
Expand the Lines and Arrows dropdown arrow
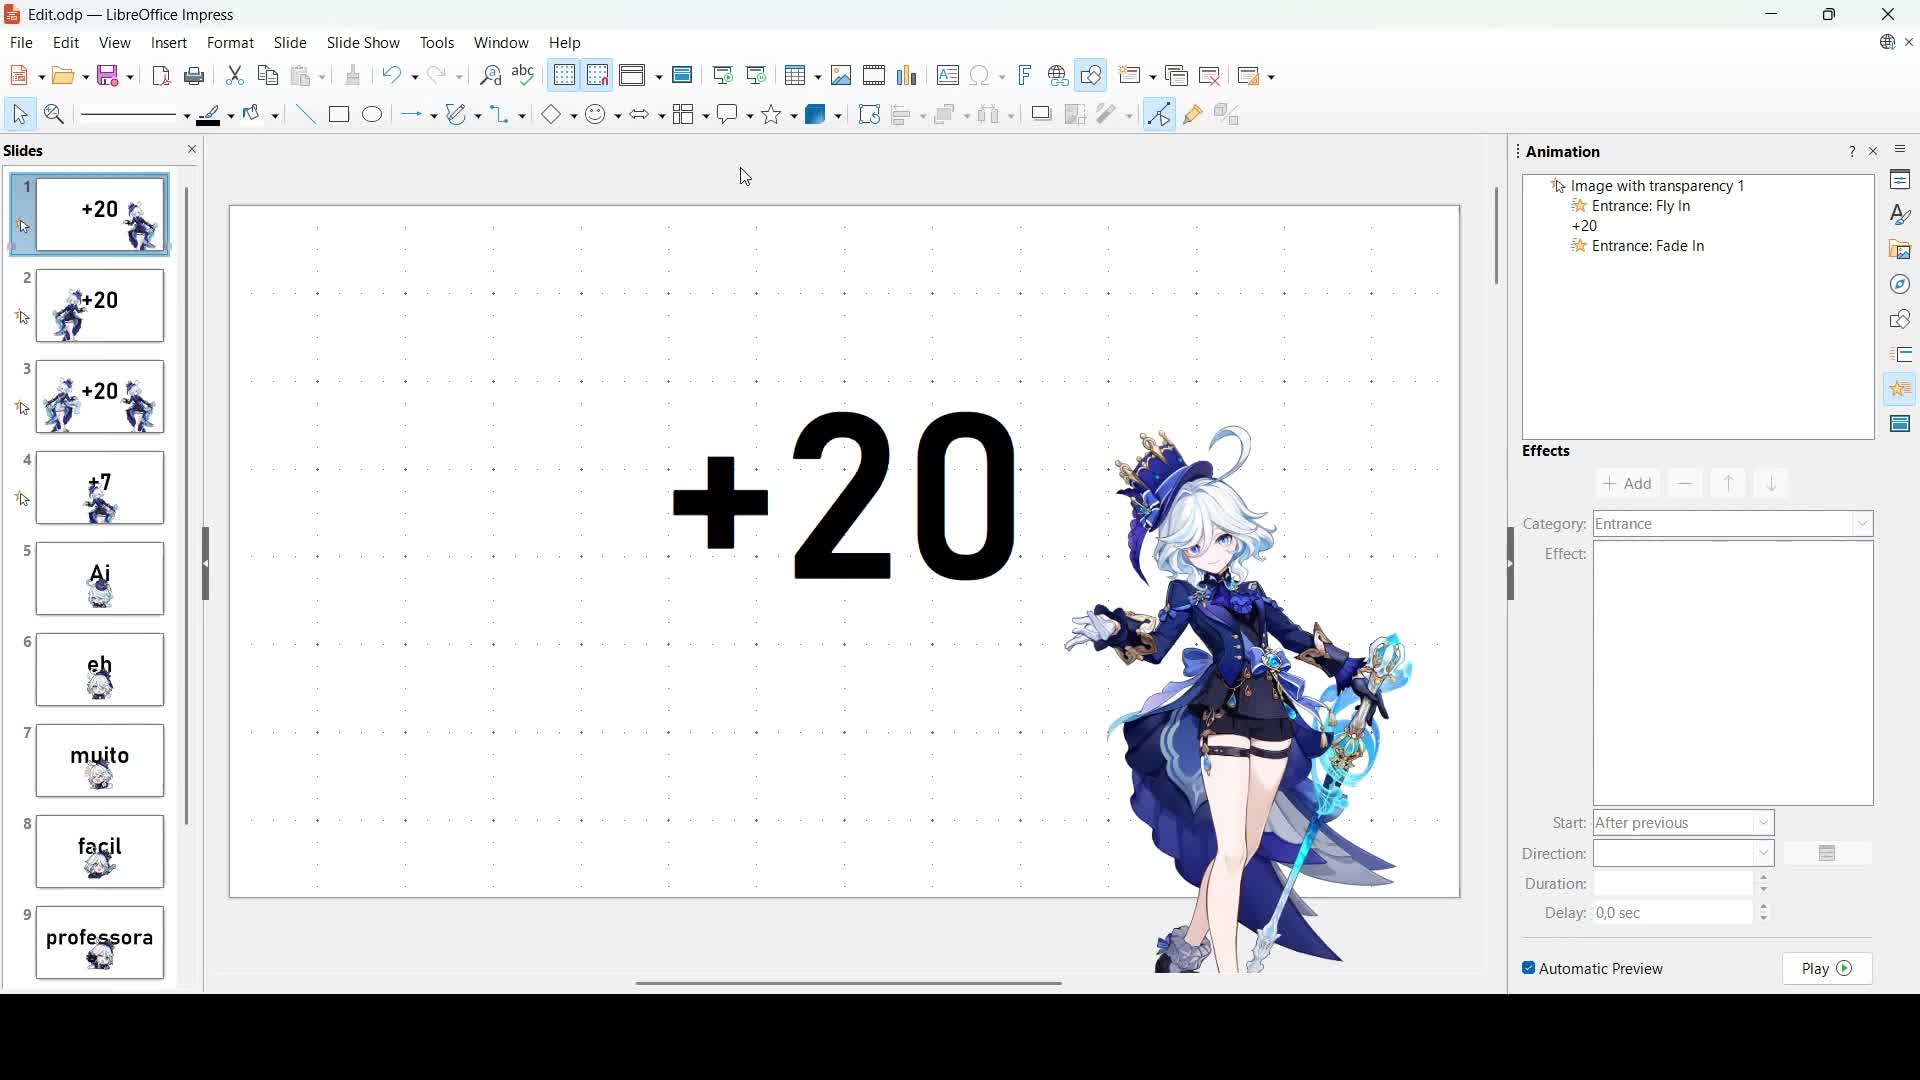434,117
